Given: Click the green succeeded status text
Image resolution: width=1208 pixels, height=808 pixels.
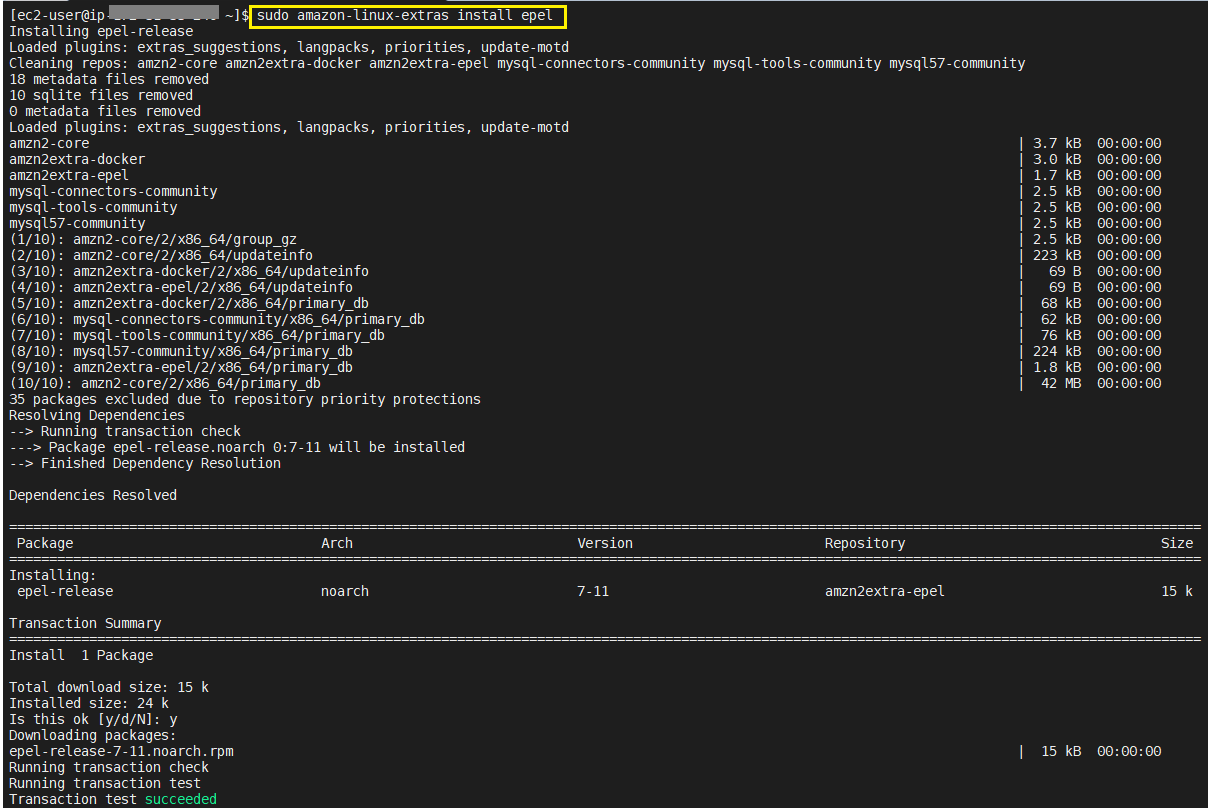Looking at the screenshot, I should (x=180, y=798).
